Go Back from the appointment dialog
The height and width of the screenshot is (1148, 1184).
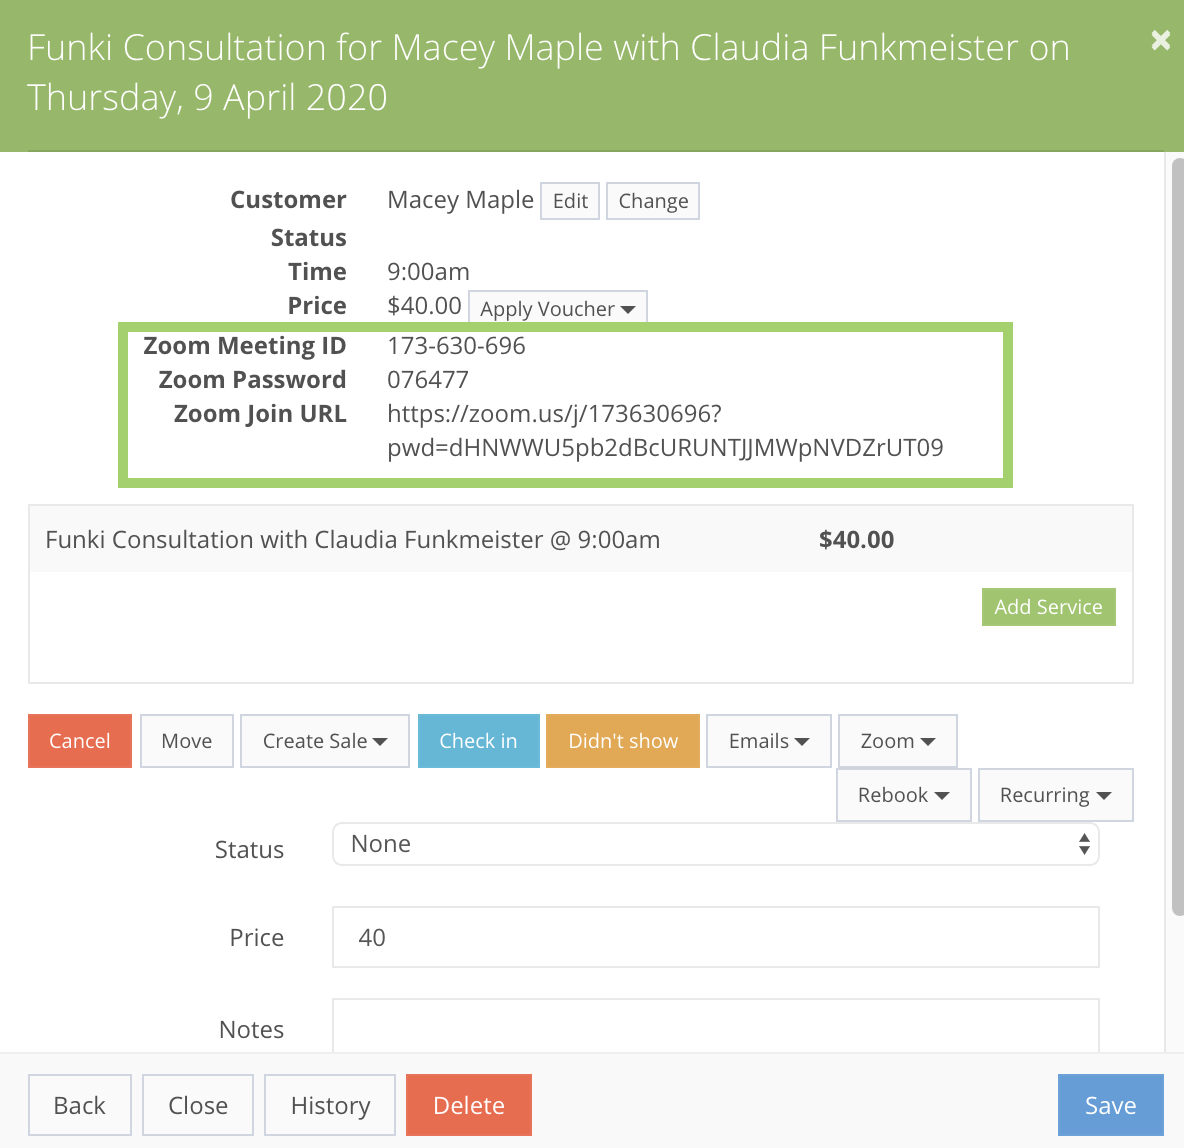(80, 1105)
